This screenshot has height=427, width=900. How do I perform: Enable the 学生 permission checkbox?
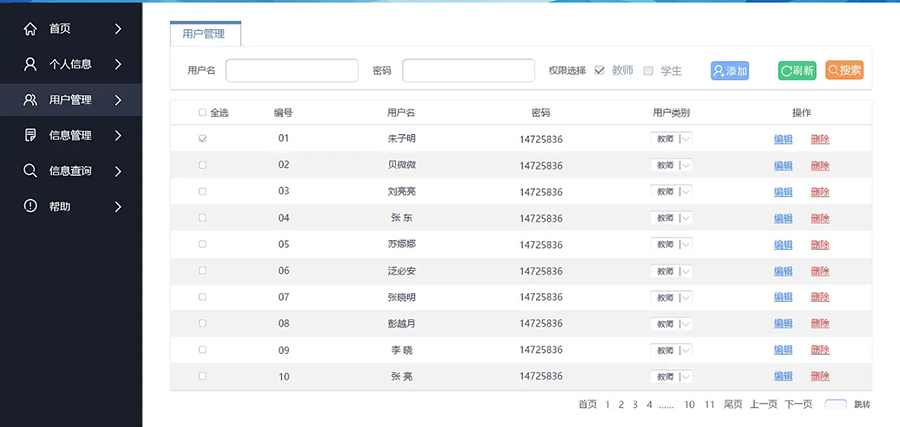(648, 71)
